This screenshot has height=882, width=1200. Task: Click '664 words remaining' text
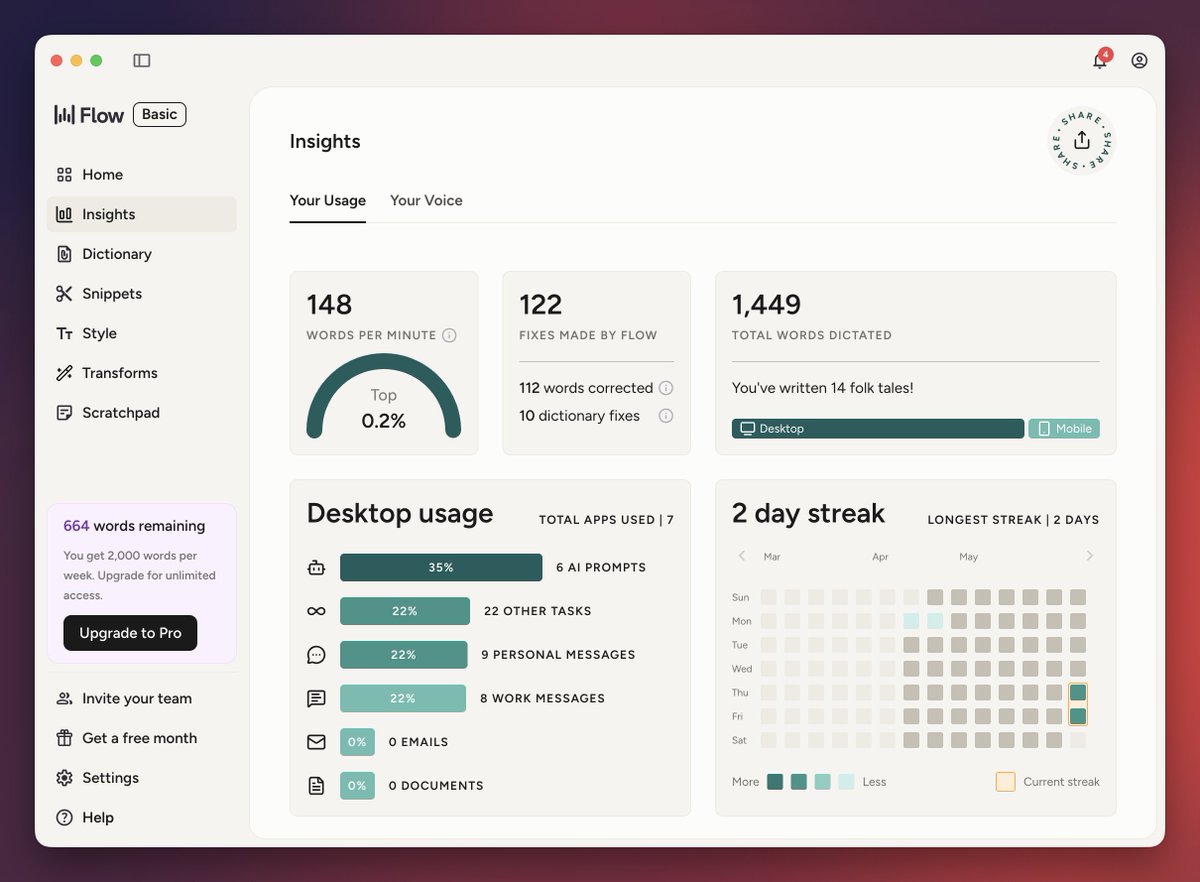pos(134,526)
